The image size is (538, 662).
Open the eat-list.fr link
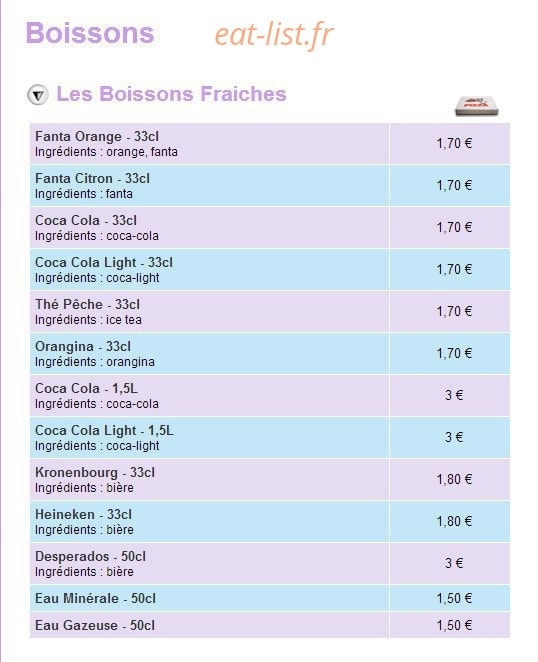tap(274, 34)
